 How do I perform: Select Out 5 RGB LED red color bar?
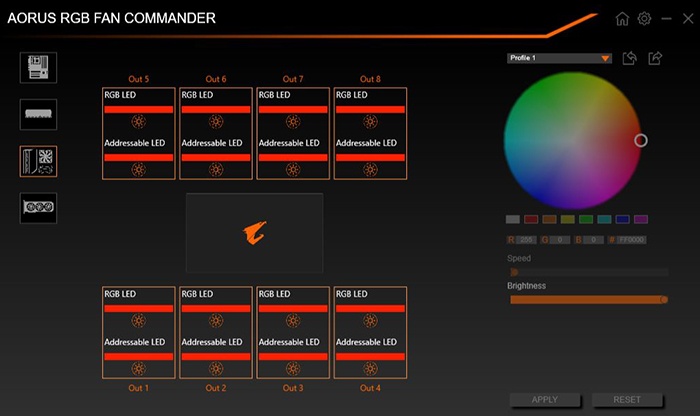tap(138, 109)
